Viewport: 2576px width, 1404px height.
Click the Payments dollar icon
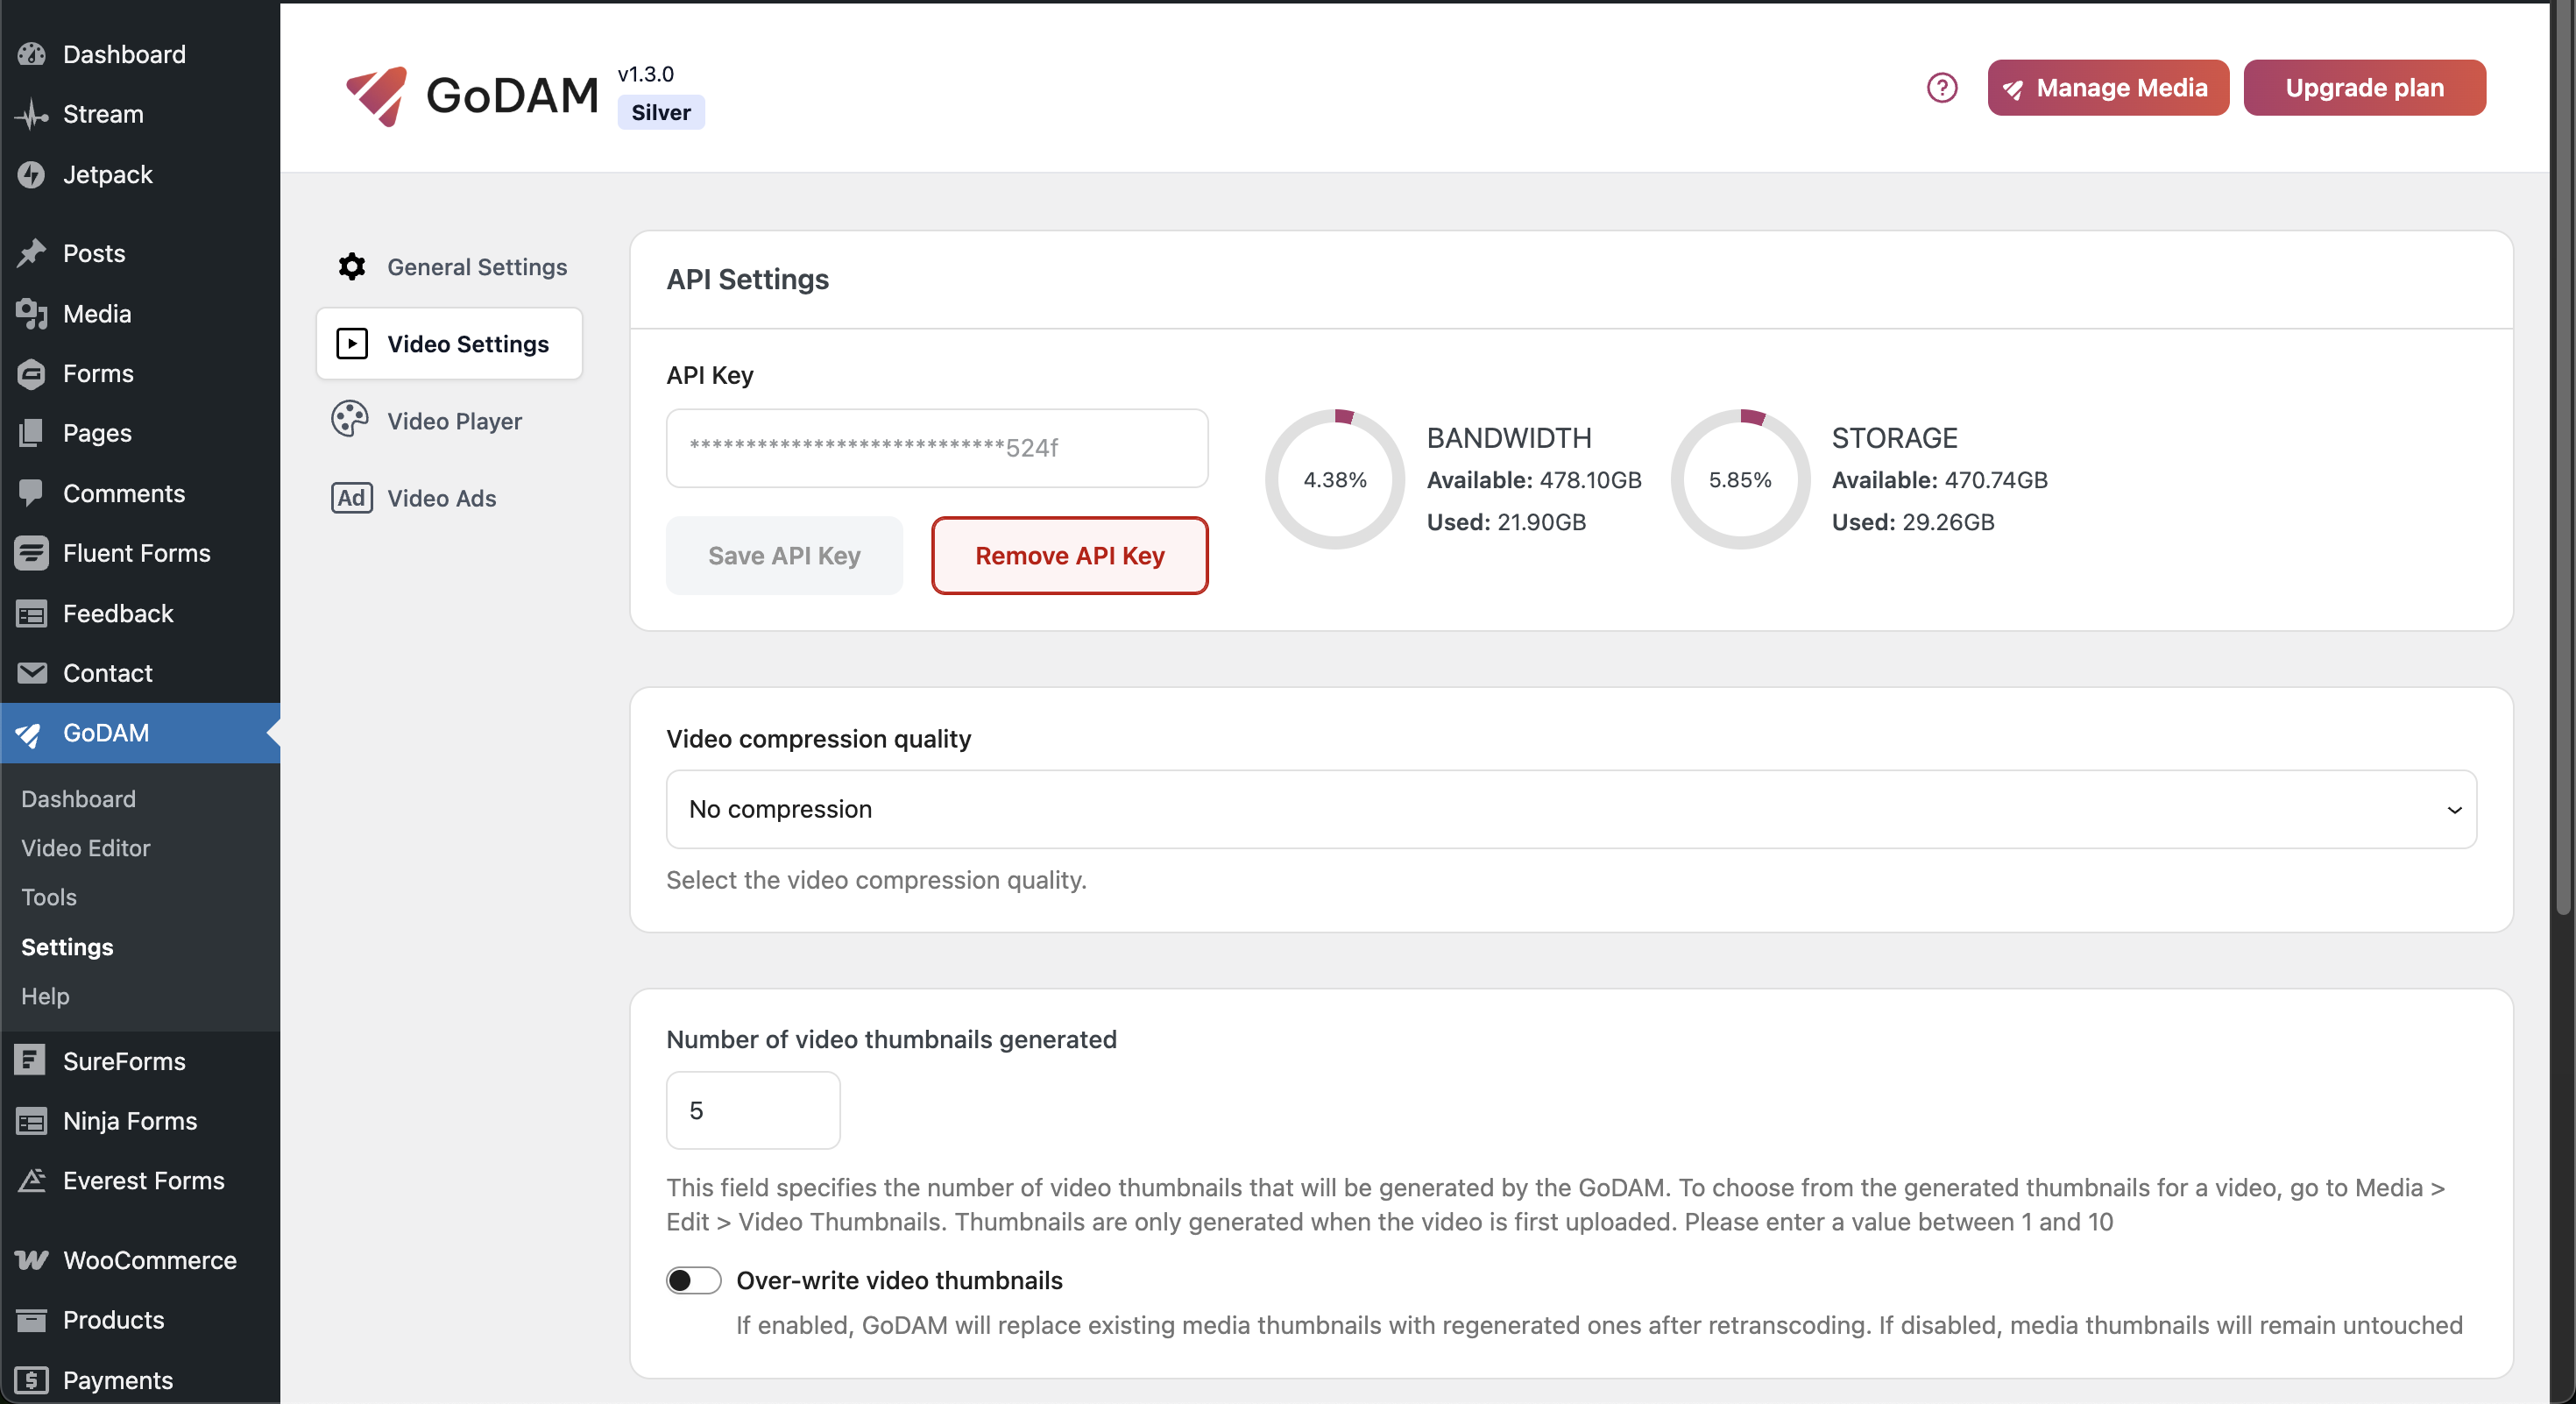point(32,1380)
